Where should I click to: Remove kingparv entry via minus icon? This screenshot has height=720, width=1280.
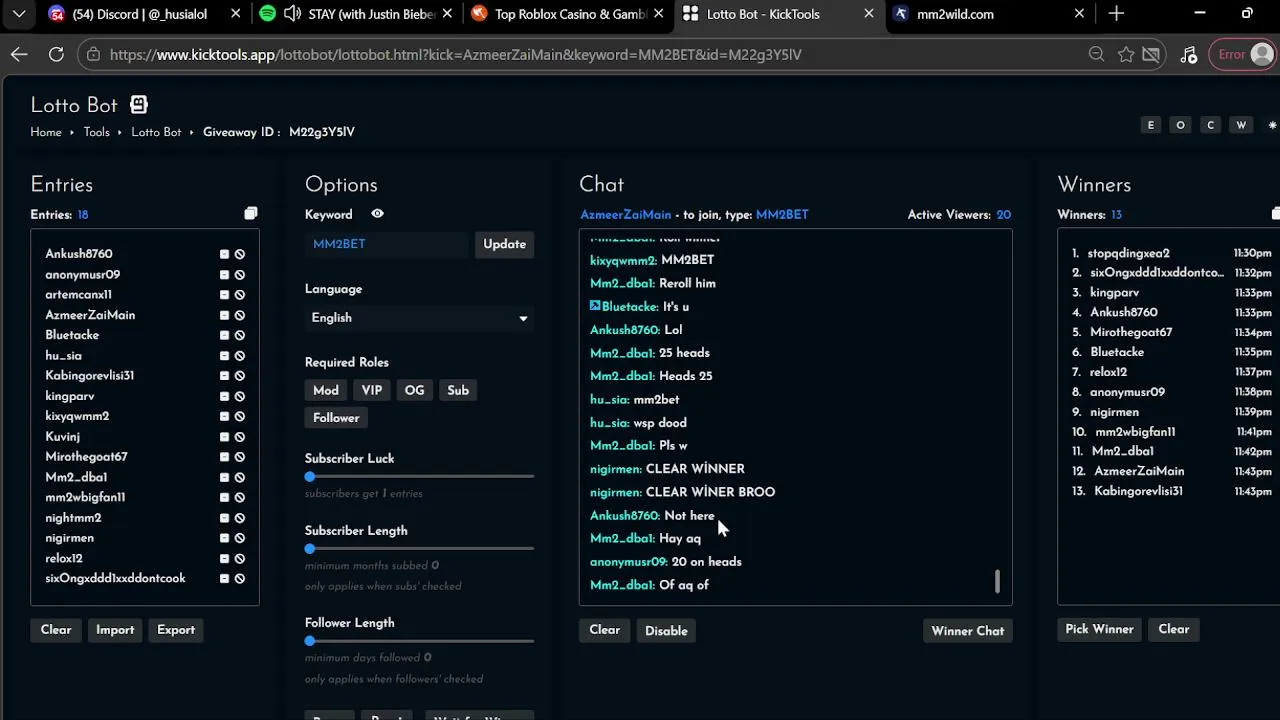coord(224,396)
